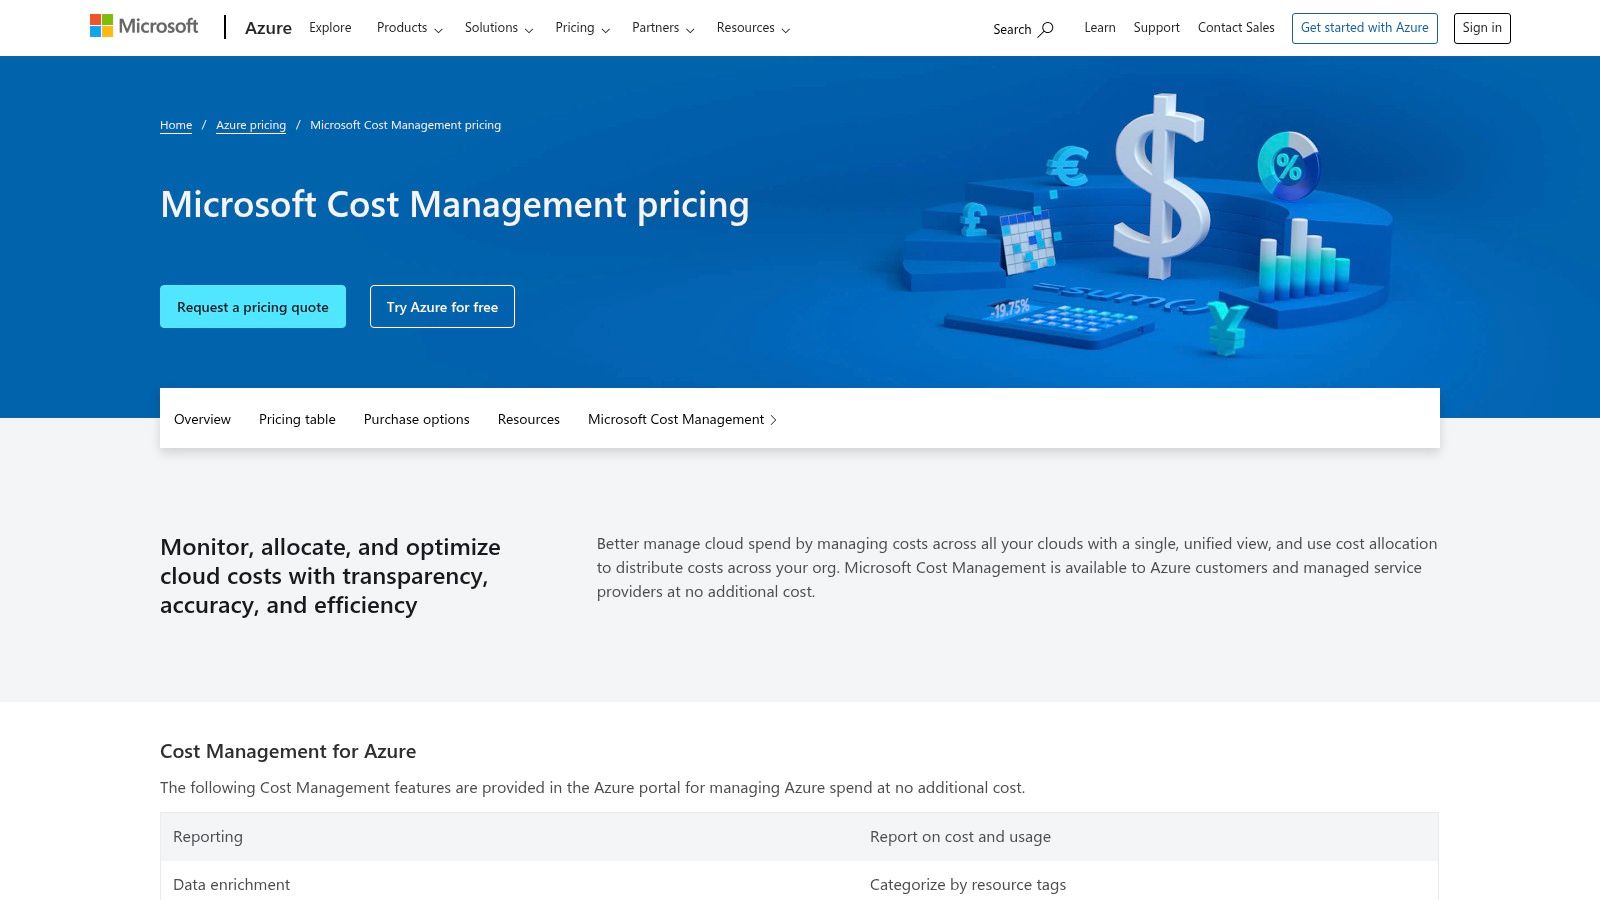The width and height of the screenshot is (1600, 900).
Task: Click Request a pricing quote
Action: [252, 306]
